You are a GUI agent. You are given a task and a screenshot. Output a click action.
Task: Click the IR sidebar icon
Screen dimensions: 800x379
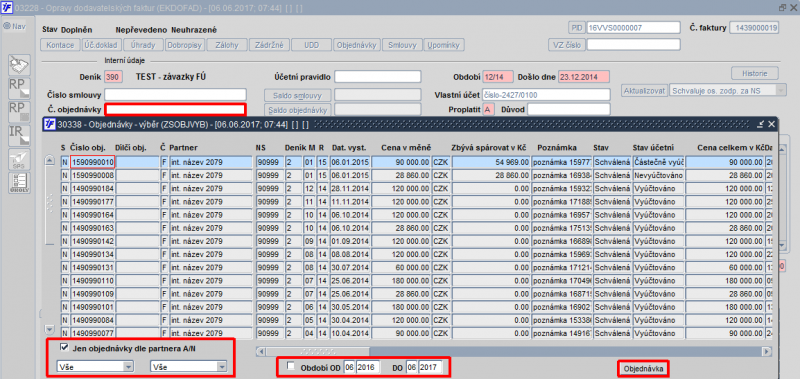click(19, 136)
